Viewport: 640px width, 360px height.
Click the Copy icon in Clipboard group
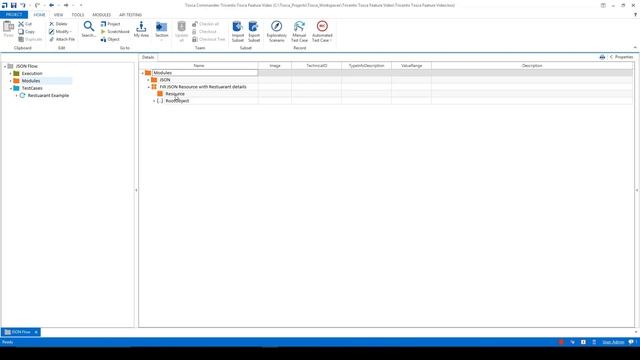point(21,31)
